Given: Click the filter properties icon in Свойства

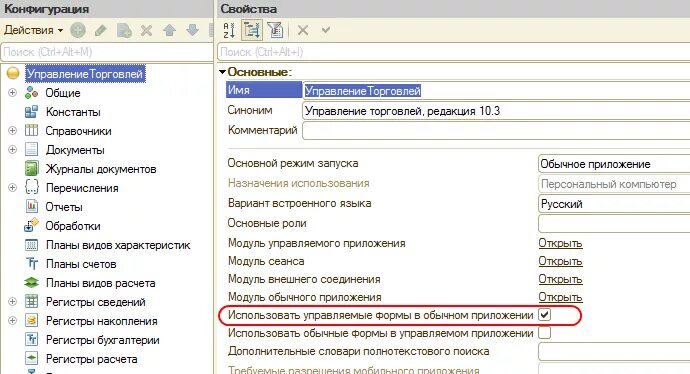Looking at the screenshot, I should pos(275,30).
